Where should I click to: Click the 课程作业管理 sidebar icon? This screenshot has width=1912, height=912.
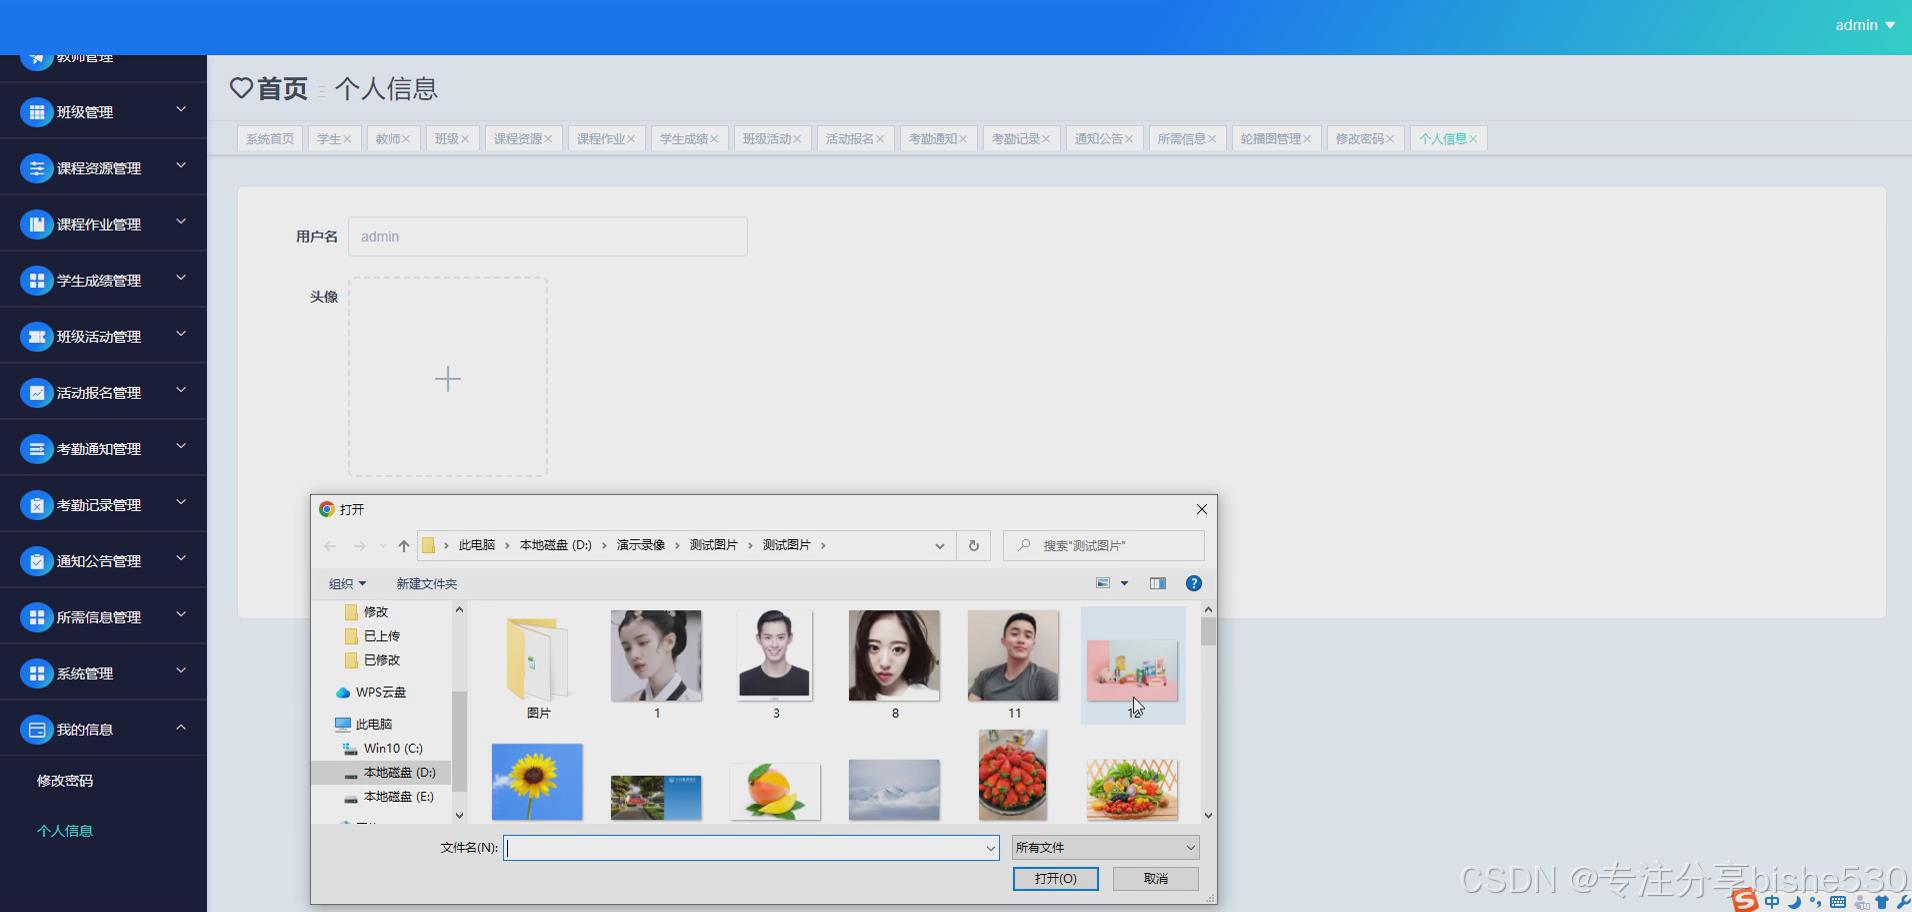coord(37,224)
